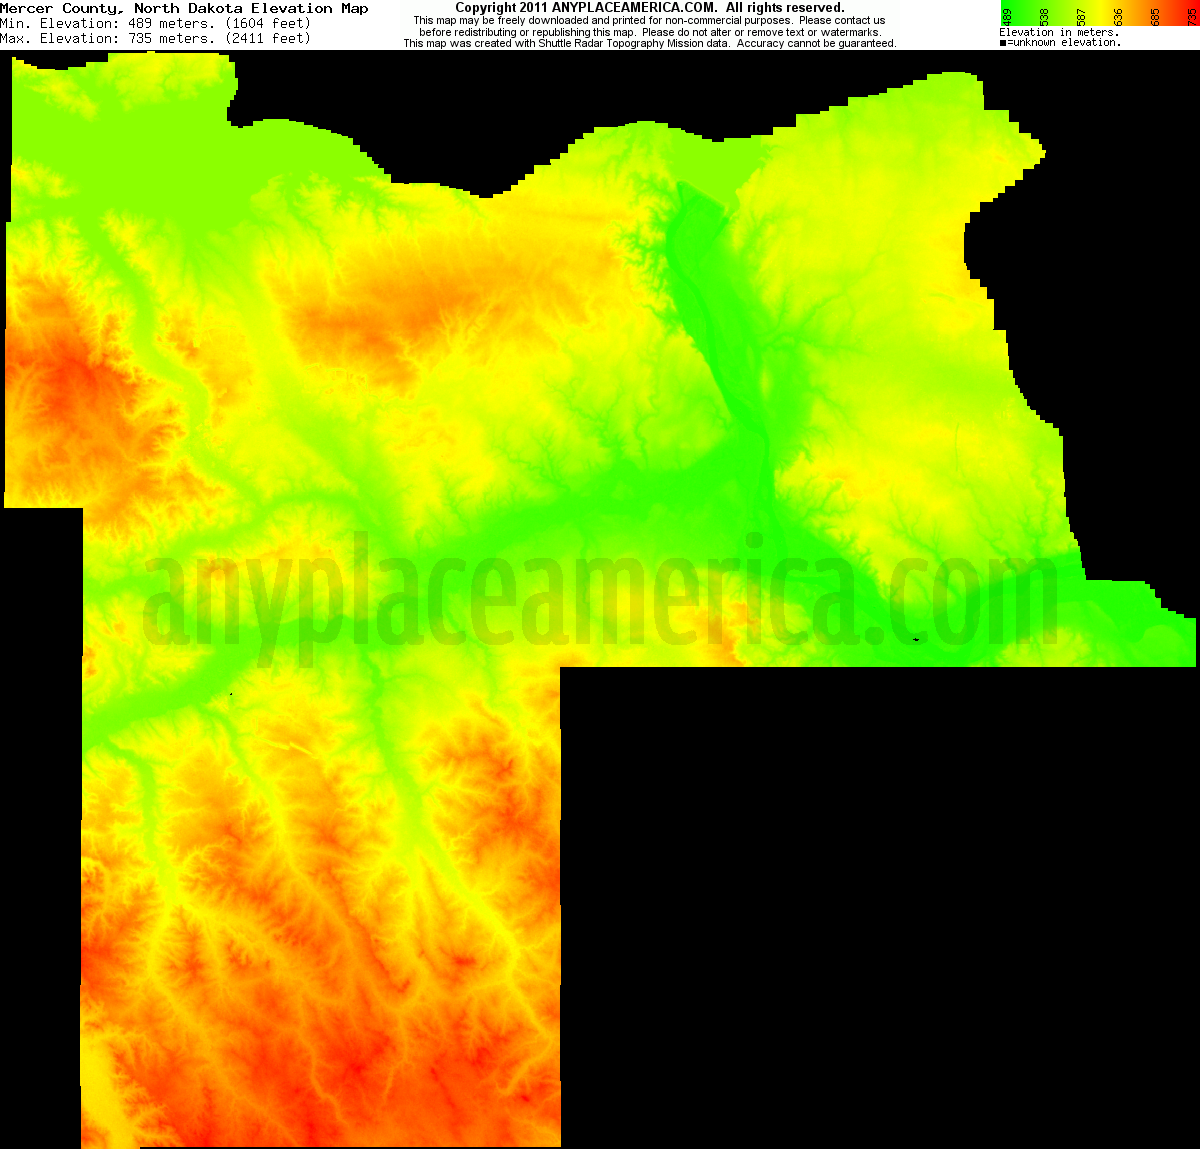Viewport: 1200px width, 1149px height.
Task: Click the '=unknown elevation' legend entry
Action: point(1060,41)
